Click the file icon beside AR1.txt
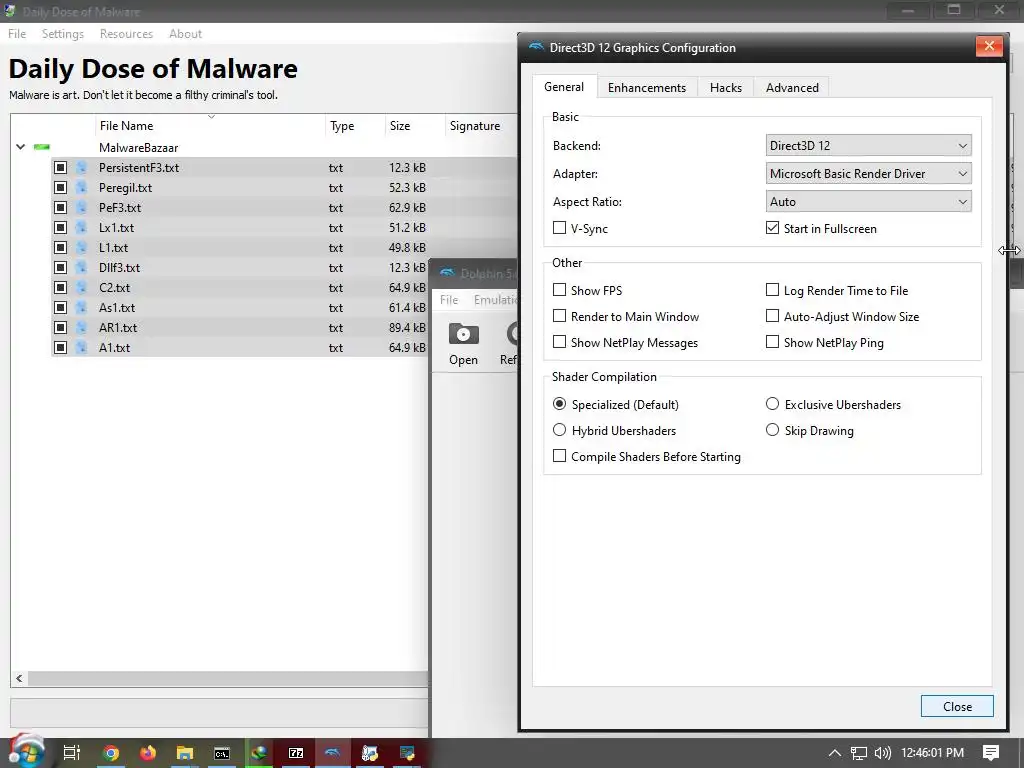Screen dimensions: 1024x768 (x=81, y=328)
